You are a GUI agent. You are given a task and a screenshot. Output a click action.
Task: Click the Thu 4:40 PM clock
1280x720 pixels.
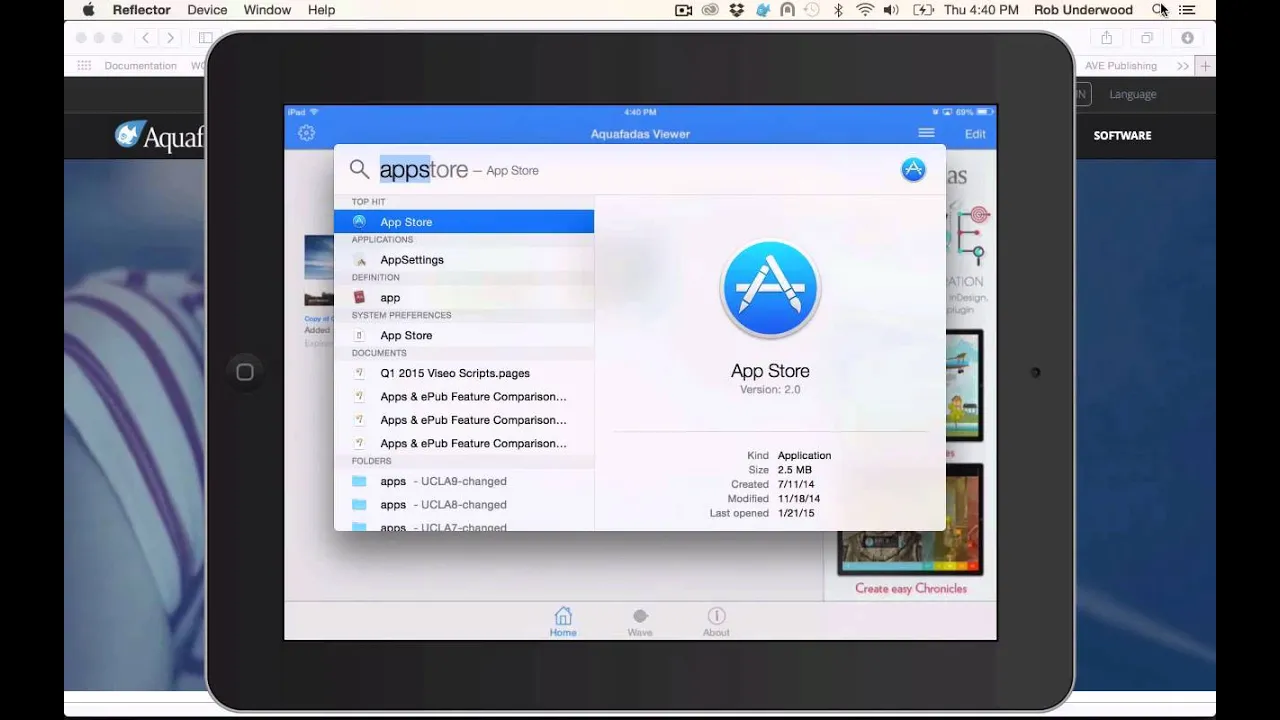pos(981,10)
